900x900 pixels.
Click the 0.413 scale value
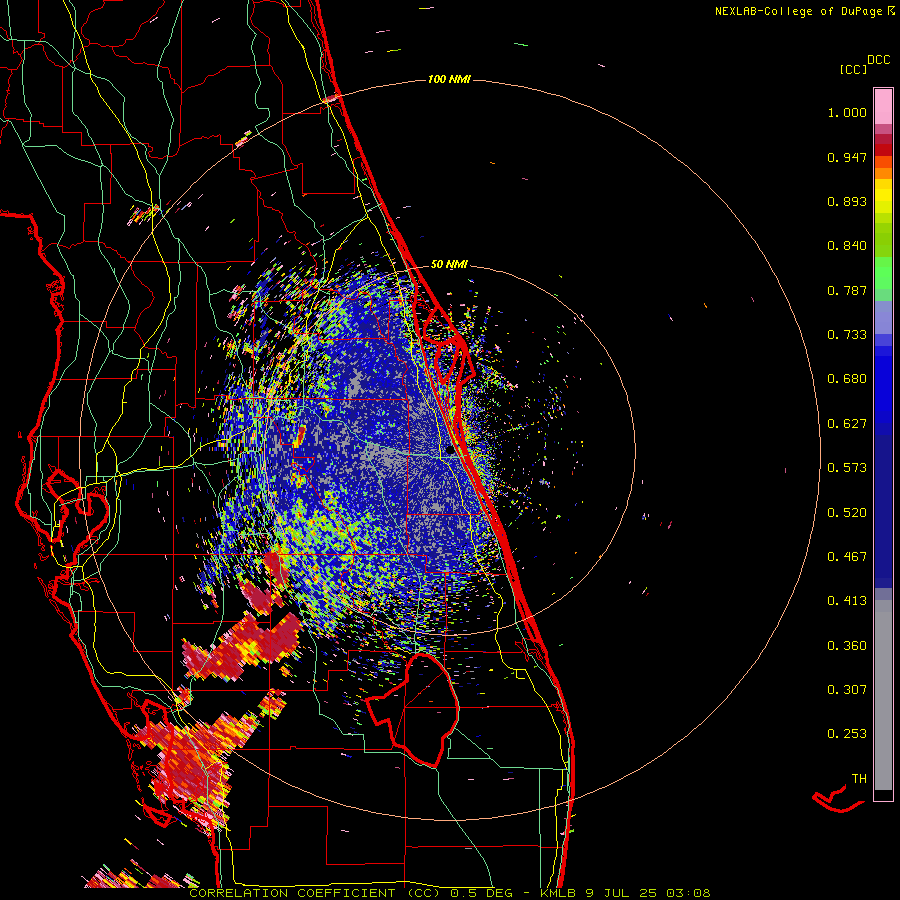[847, 601]
